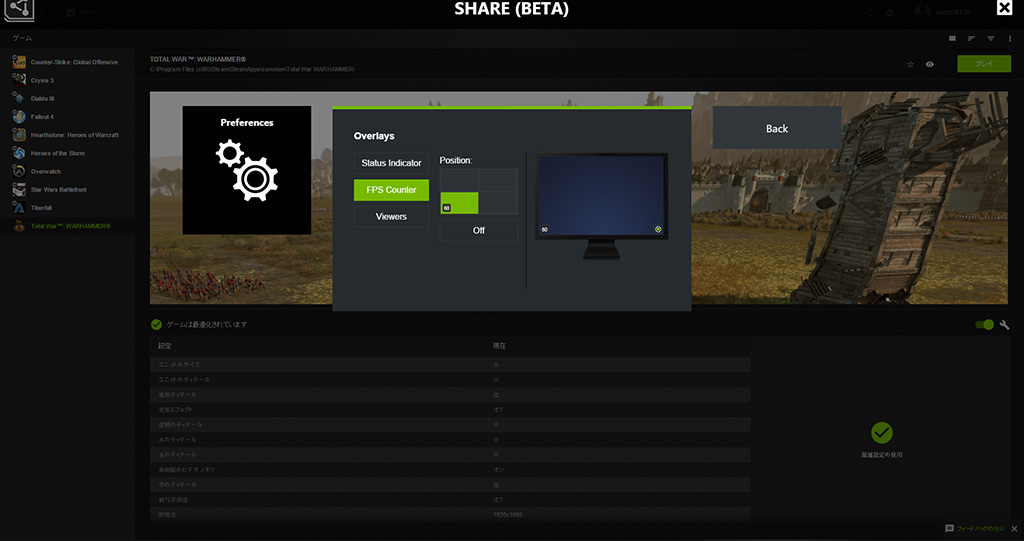The width and height of the screenshot is (1024, 541).
Task: Select Hearthstone: Heroes of Warcraft entry
Action: (74, 135)
